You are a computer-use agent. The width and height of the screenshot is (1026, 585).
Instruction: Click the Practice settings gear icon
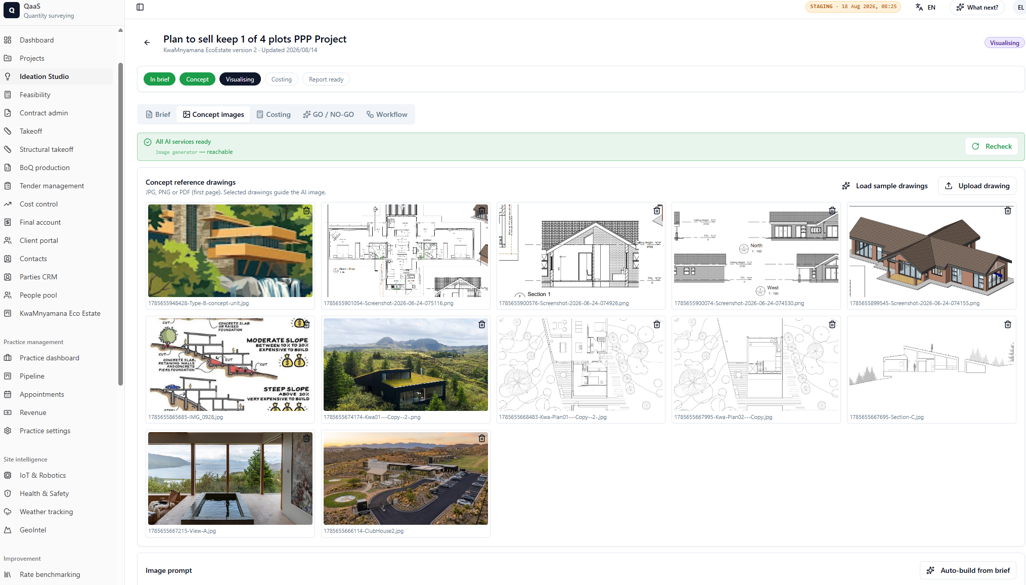pos(8,431)
